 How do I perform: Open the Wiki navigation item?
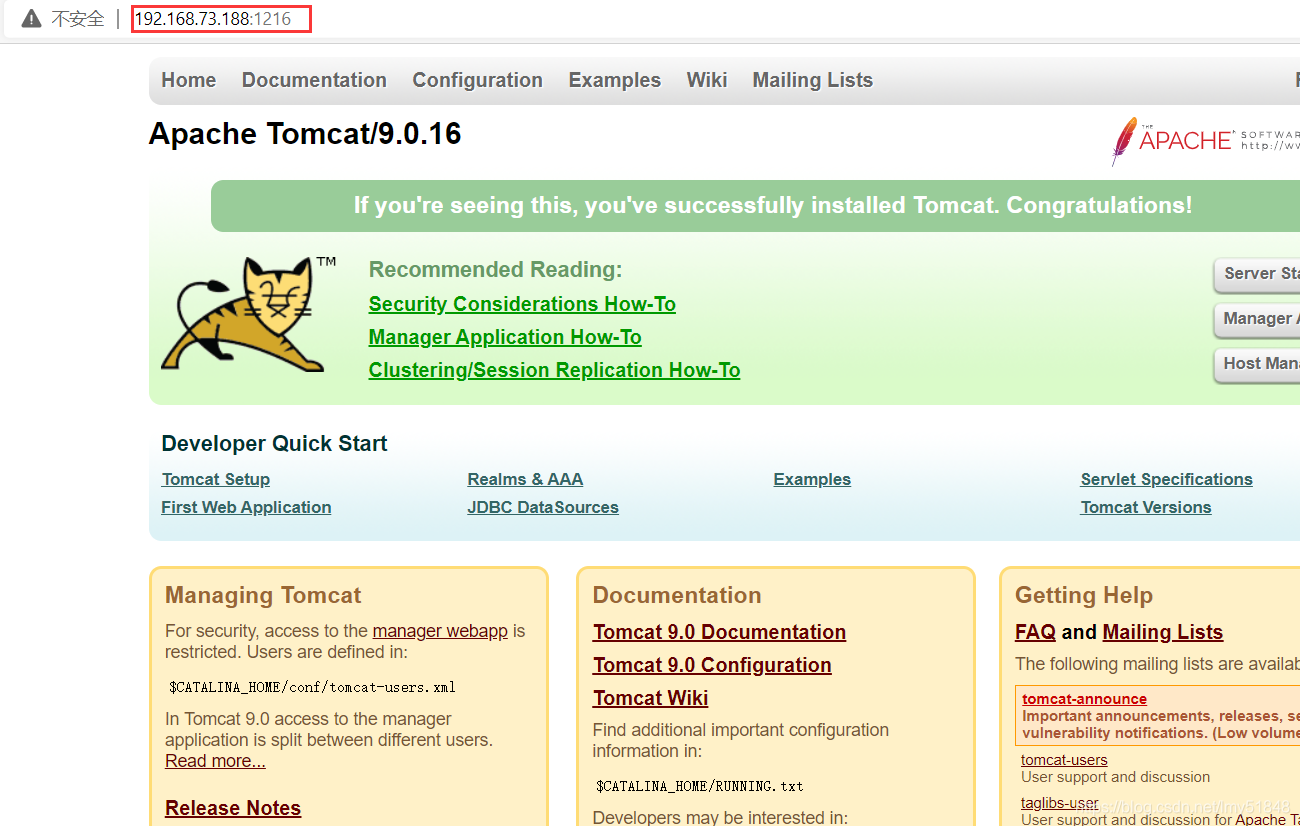pos(707,80)
